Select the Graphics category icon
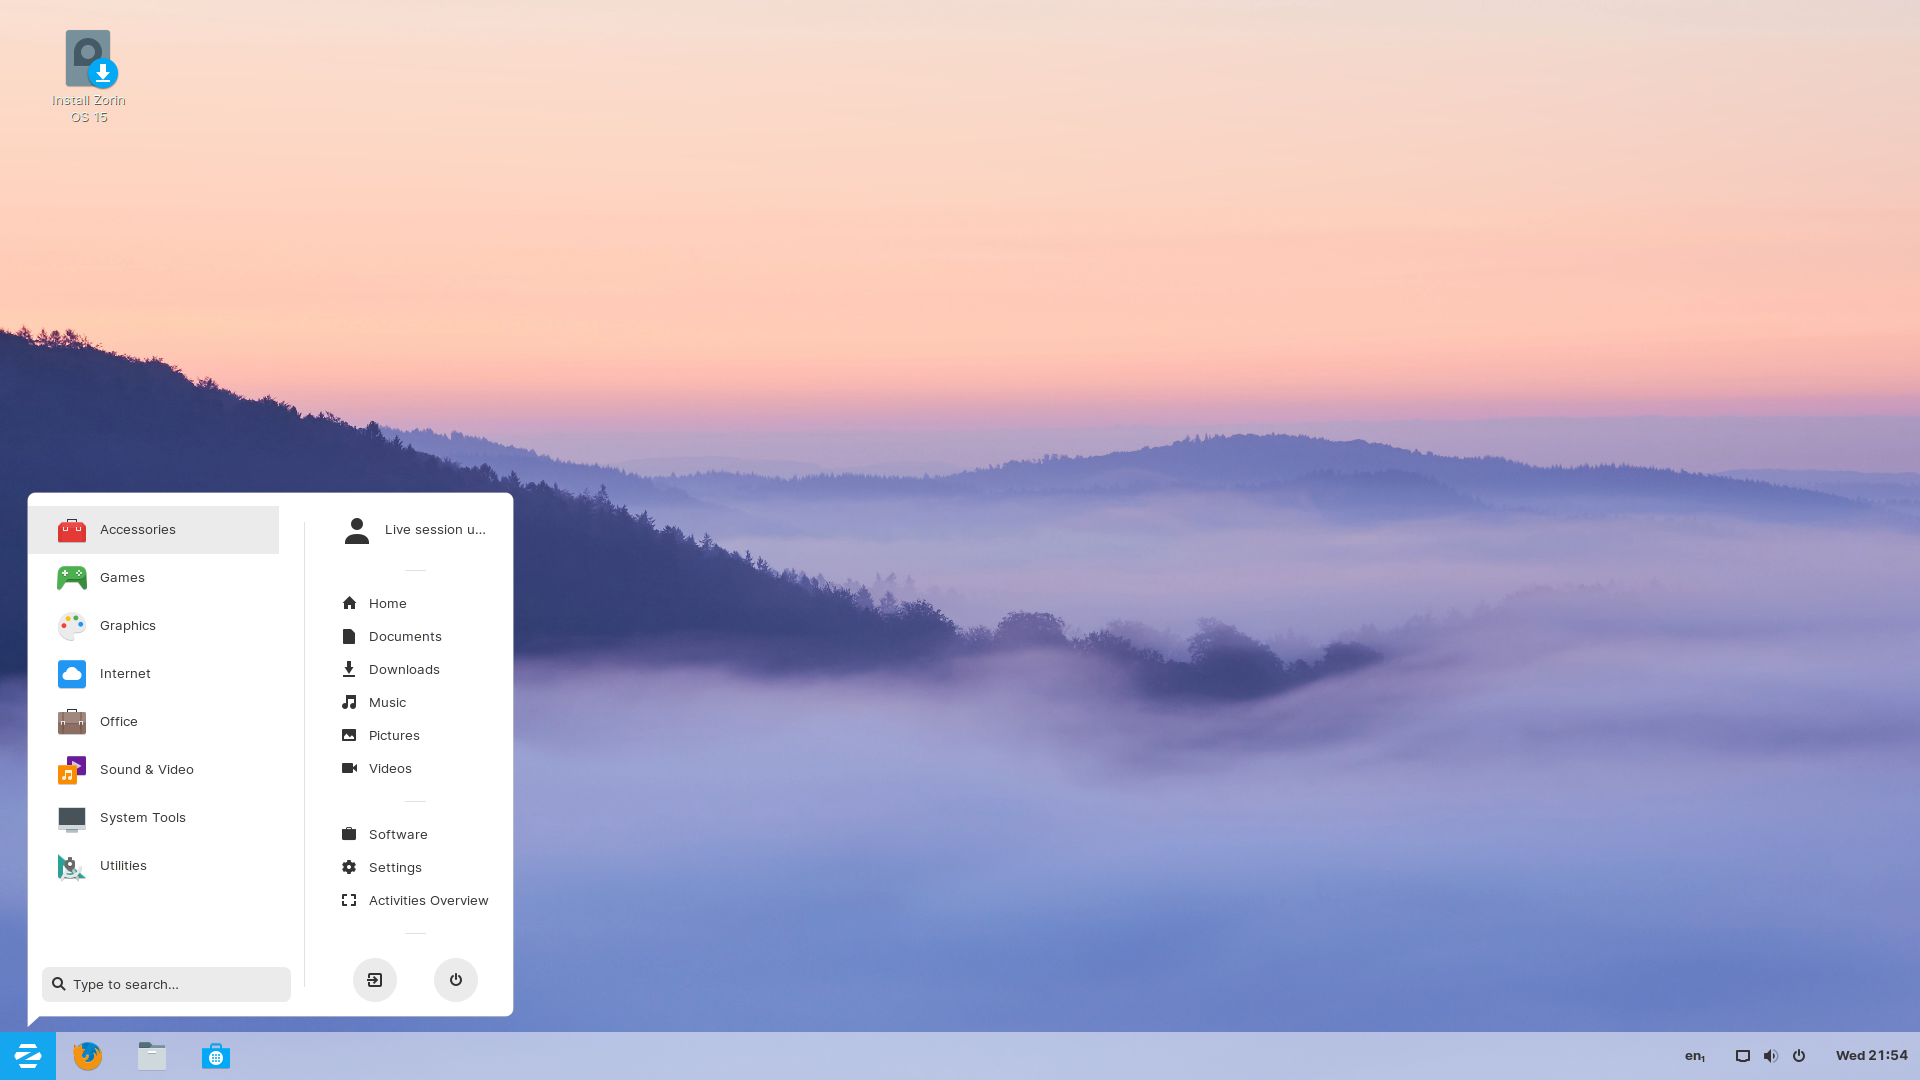 point(71,625)
